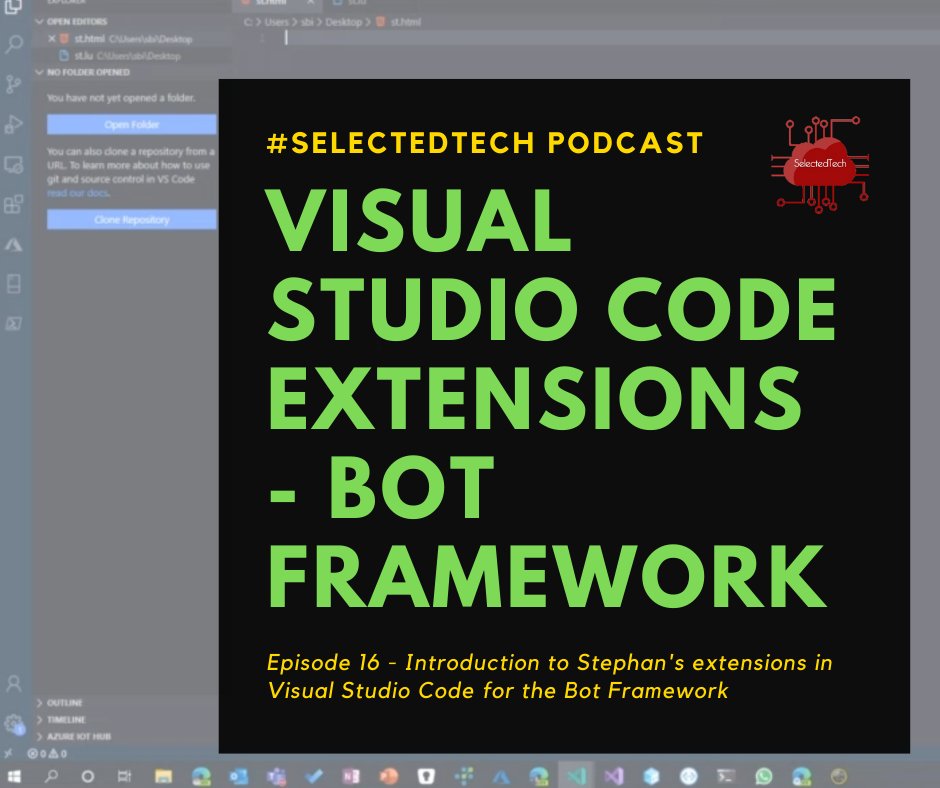The height and width of the screenshot is (788, 940).
Task: Click the Users breadcrumb segment
Action: click(x=276, y=22)
